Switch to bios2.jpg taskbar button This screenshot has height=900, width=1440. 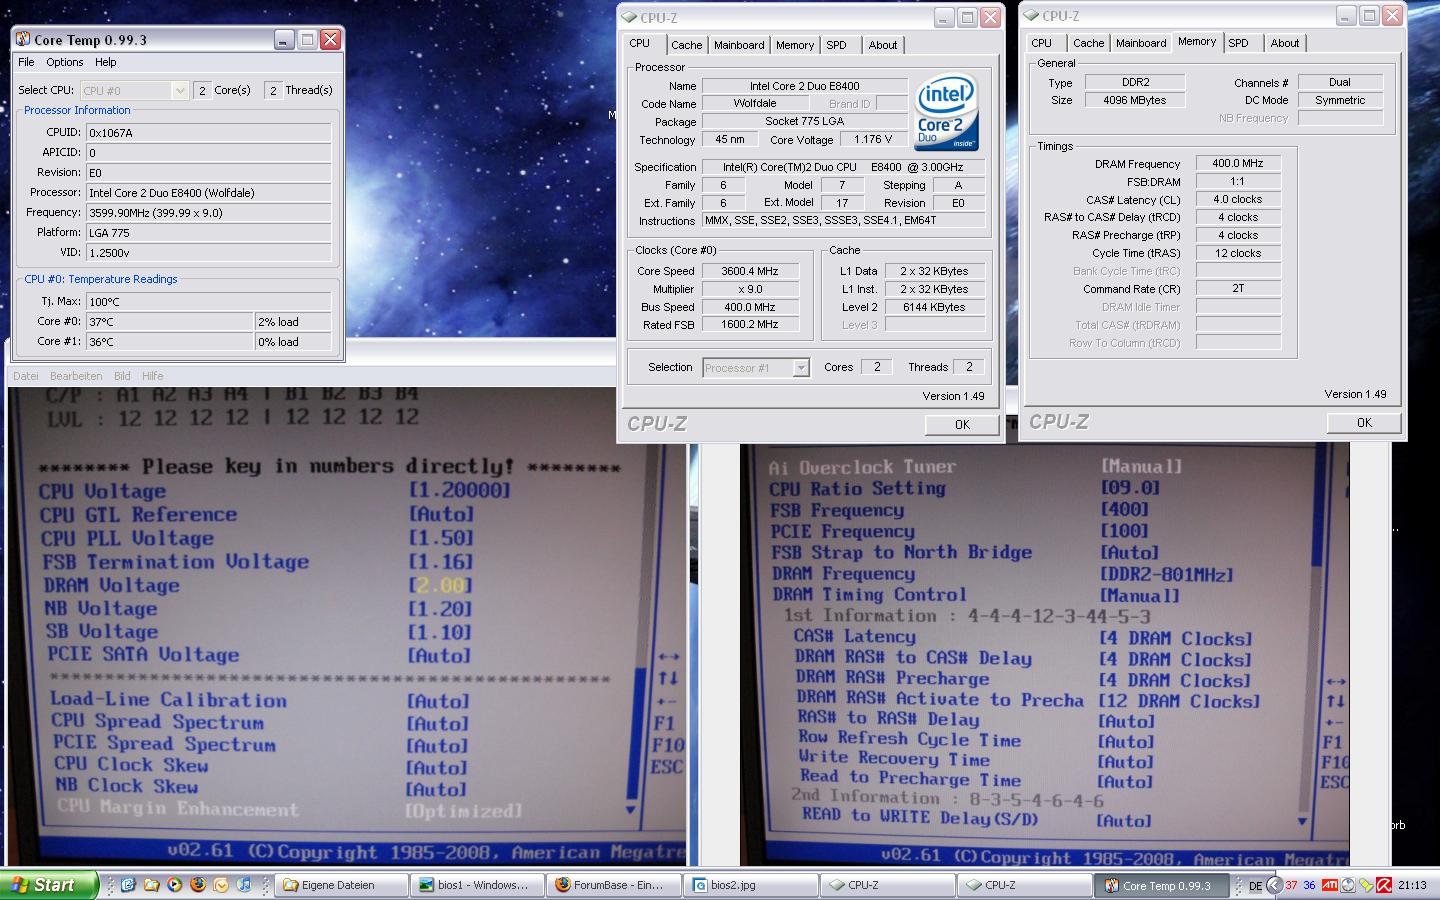(x=752, y=885)
